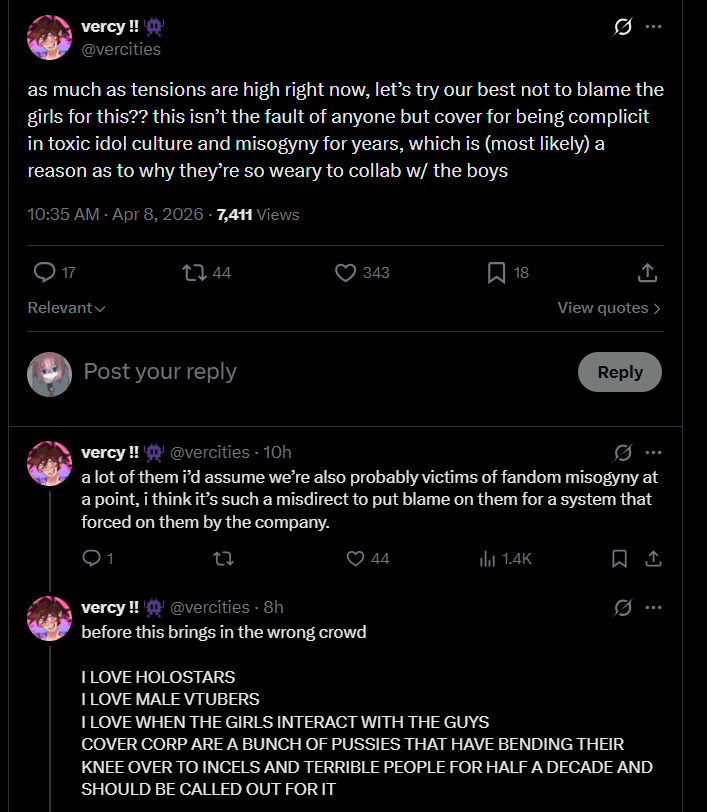Share the main post
707x812 pixels.
point(647,272)
